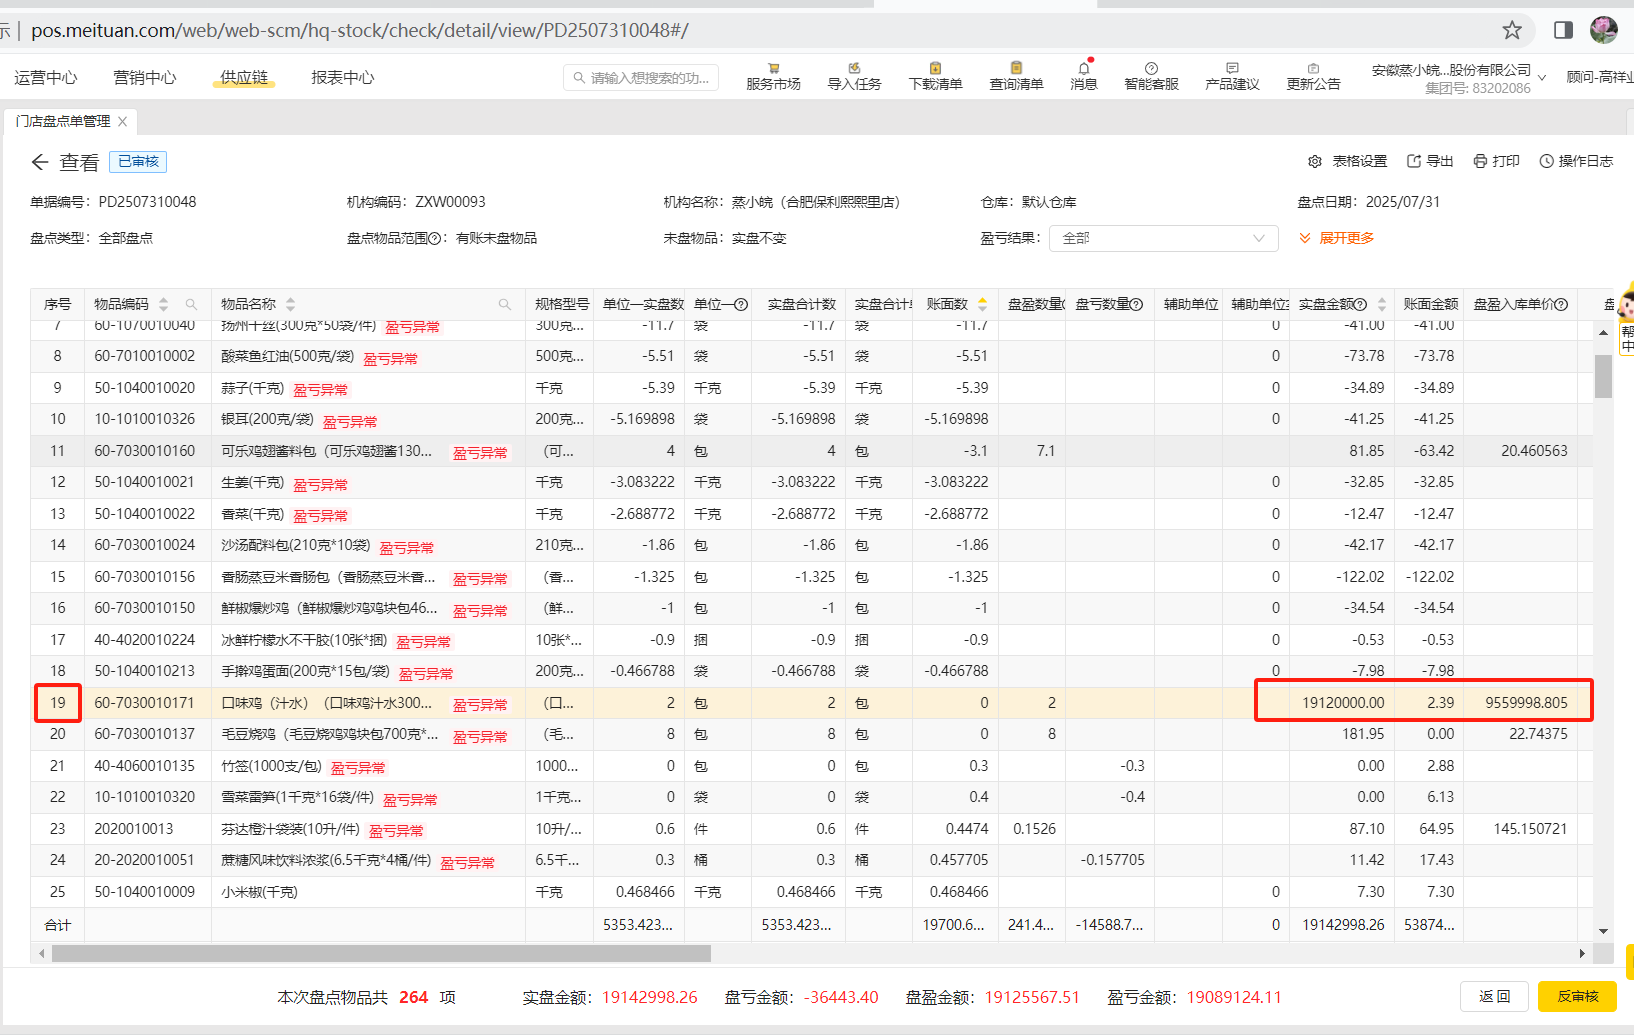Sort the table by 账面数 column

(982, 304)
